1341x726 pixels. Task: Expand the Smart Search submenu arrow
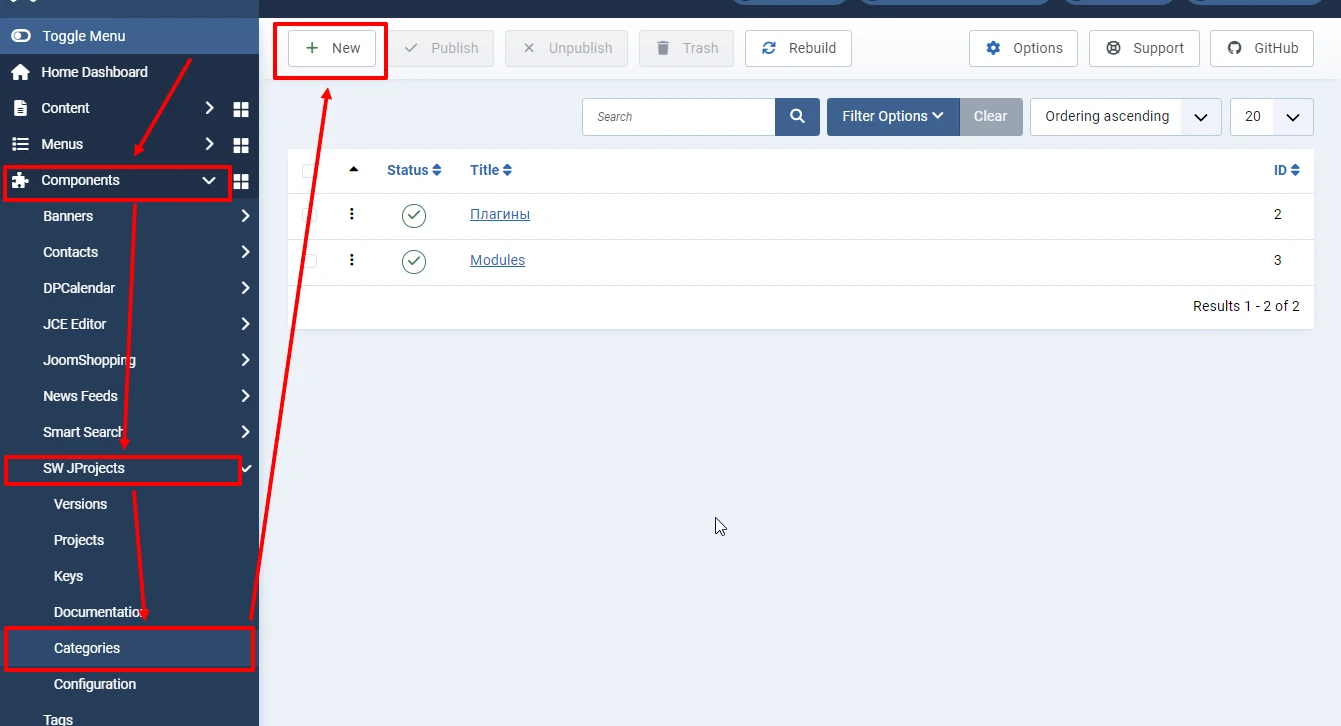tap(245, 432)
